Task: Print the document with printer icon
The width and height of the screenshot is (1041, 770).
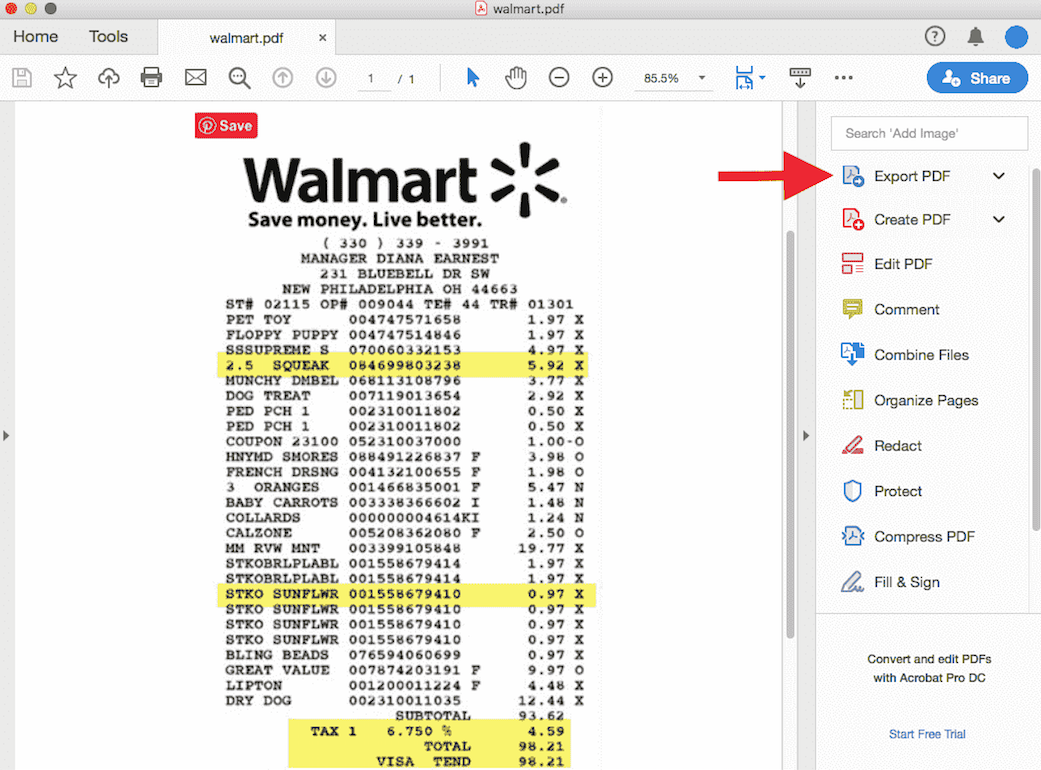Action: [x=151, y=78]
